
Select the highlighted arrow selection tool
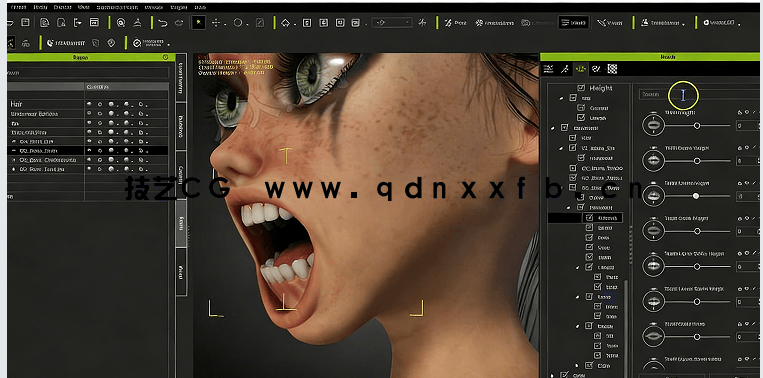(198, 22)
